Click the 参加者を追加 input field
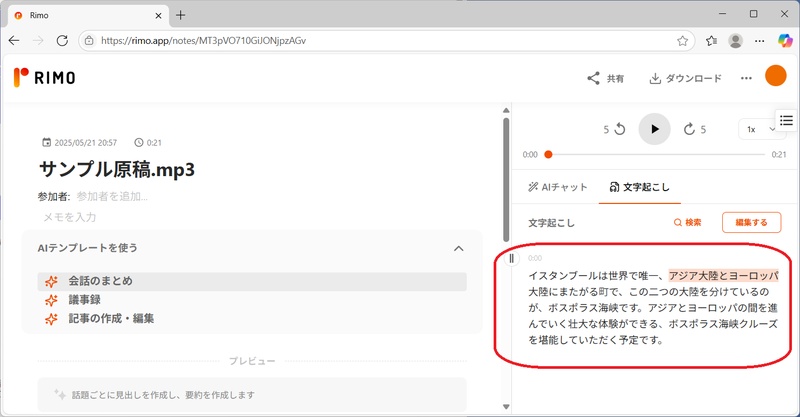Image resolution: width=800 pixels, height=417 pixels. click(x=112, y=197)
